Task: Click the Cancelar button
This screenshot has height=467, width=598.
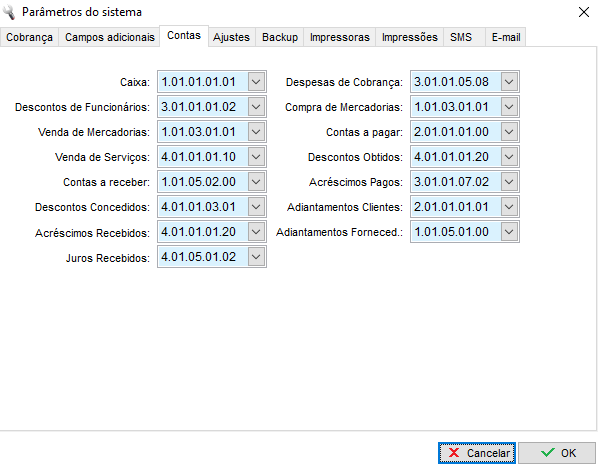Action: coord(477,453)
